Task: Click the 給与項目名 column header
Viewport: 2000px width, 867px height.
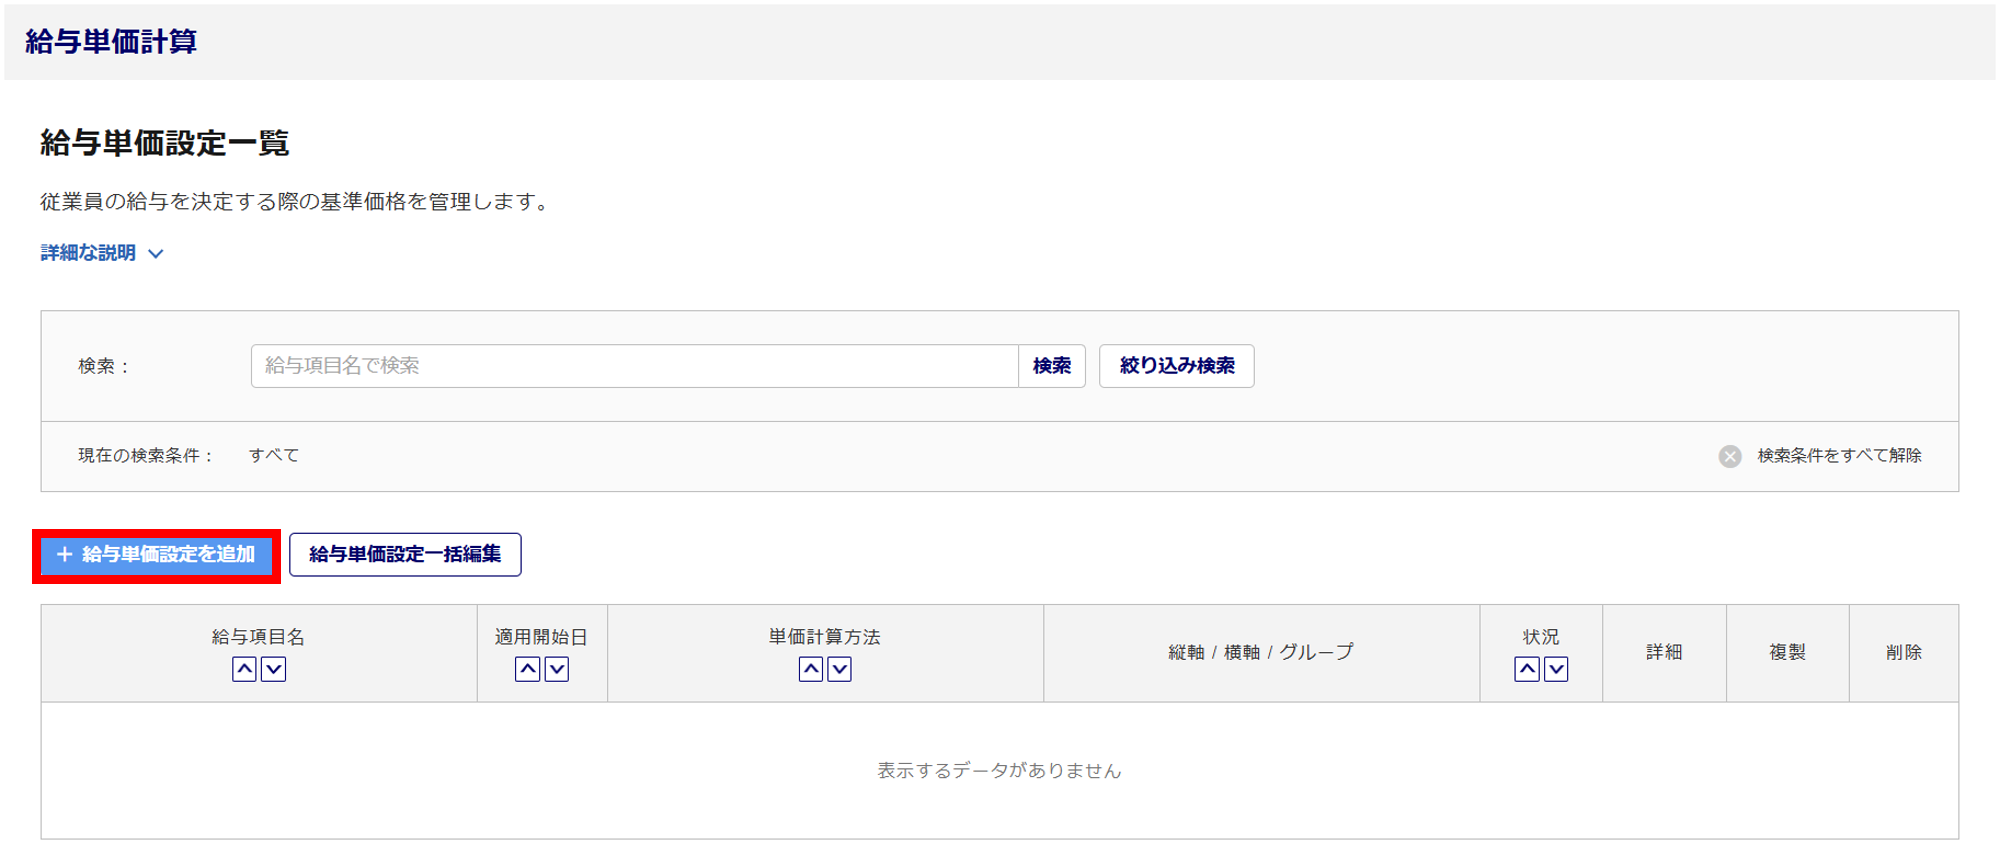Action: pyautogui.click(x=258, y=637)
